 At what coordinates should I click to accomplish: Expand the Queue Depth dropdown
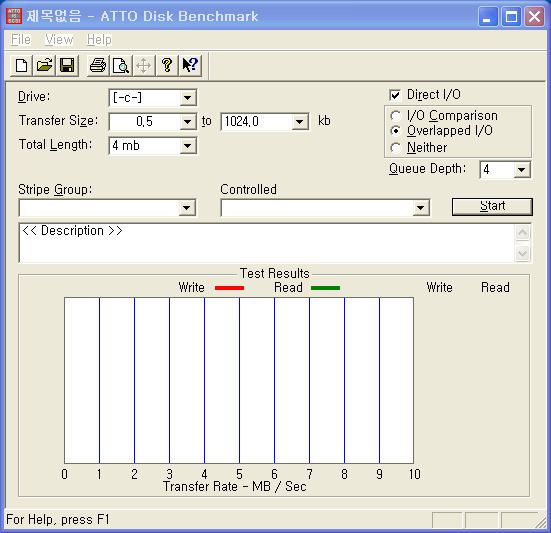(521, 170)
